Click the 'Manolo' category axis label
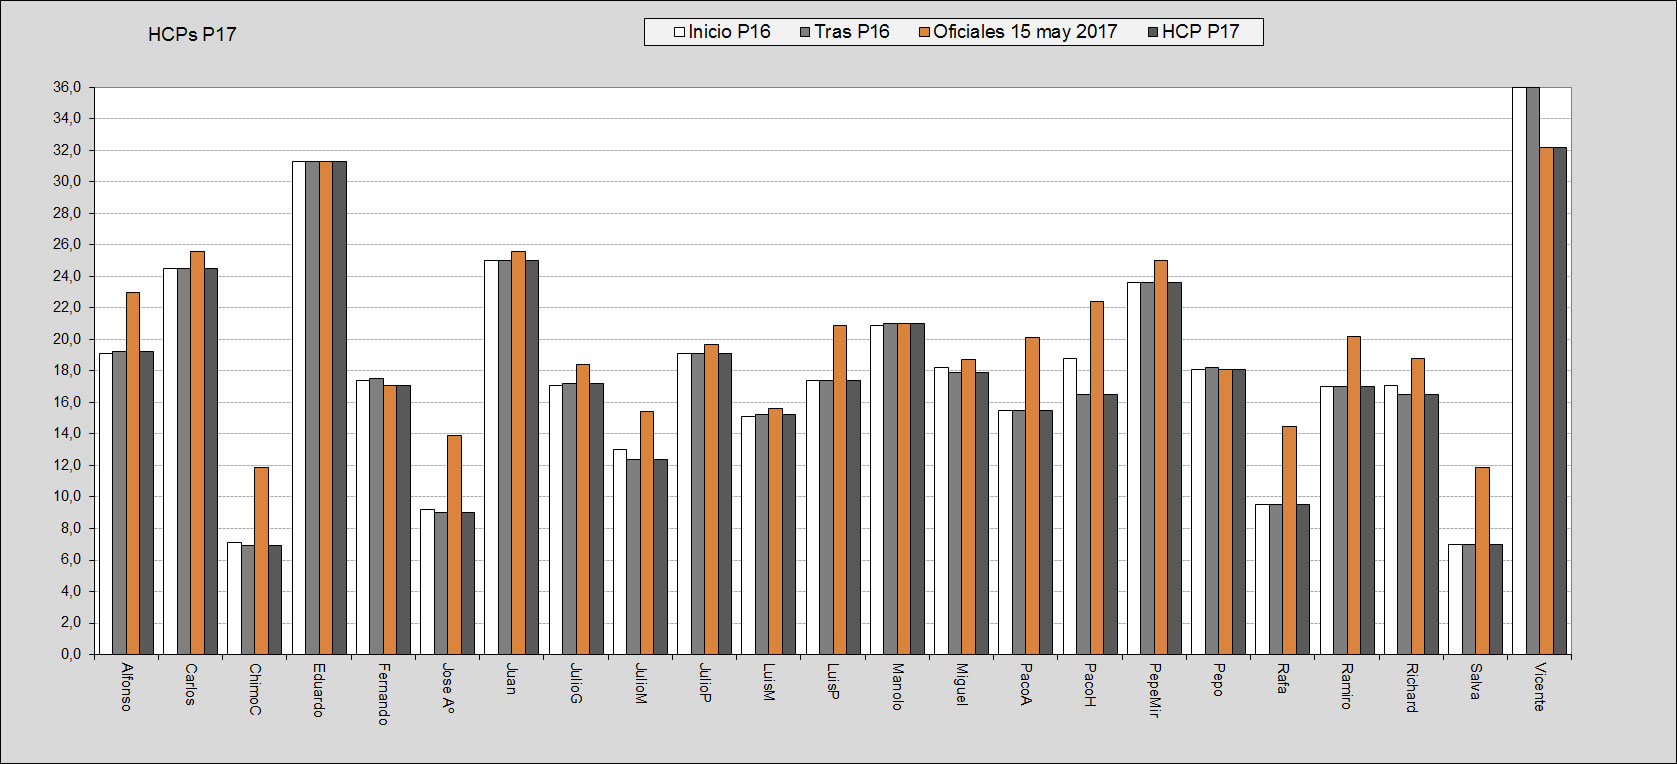Image resolution: width=1677 pixels, height=764 pixels. [897, 686]
